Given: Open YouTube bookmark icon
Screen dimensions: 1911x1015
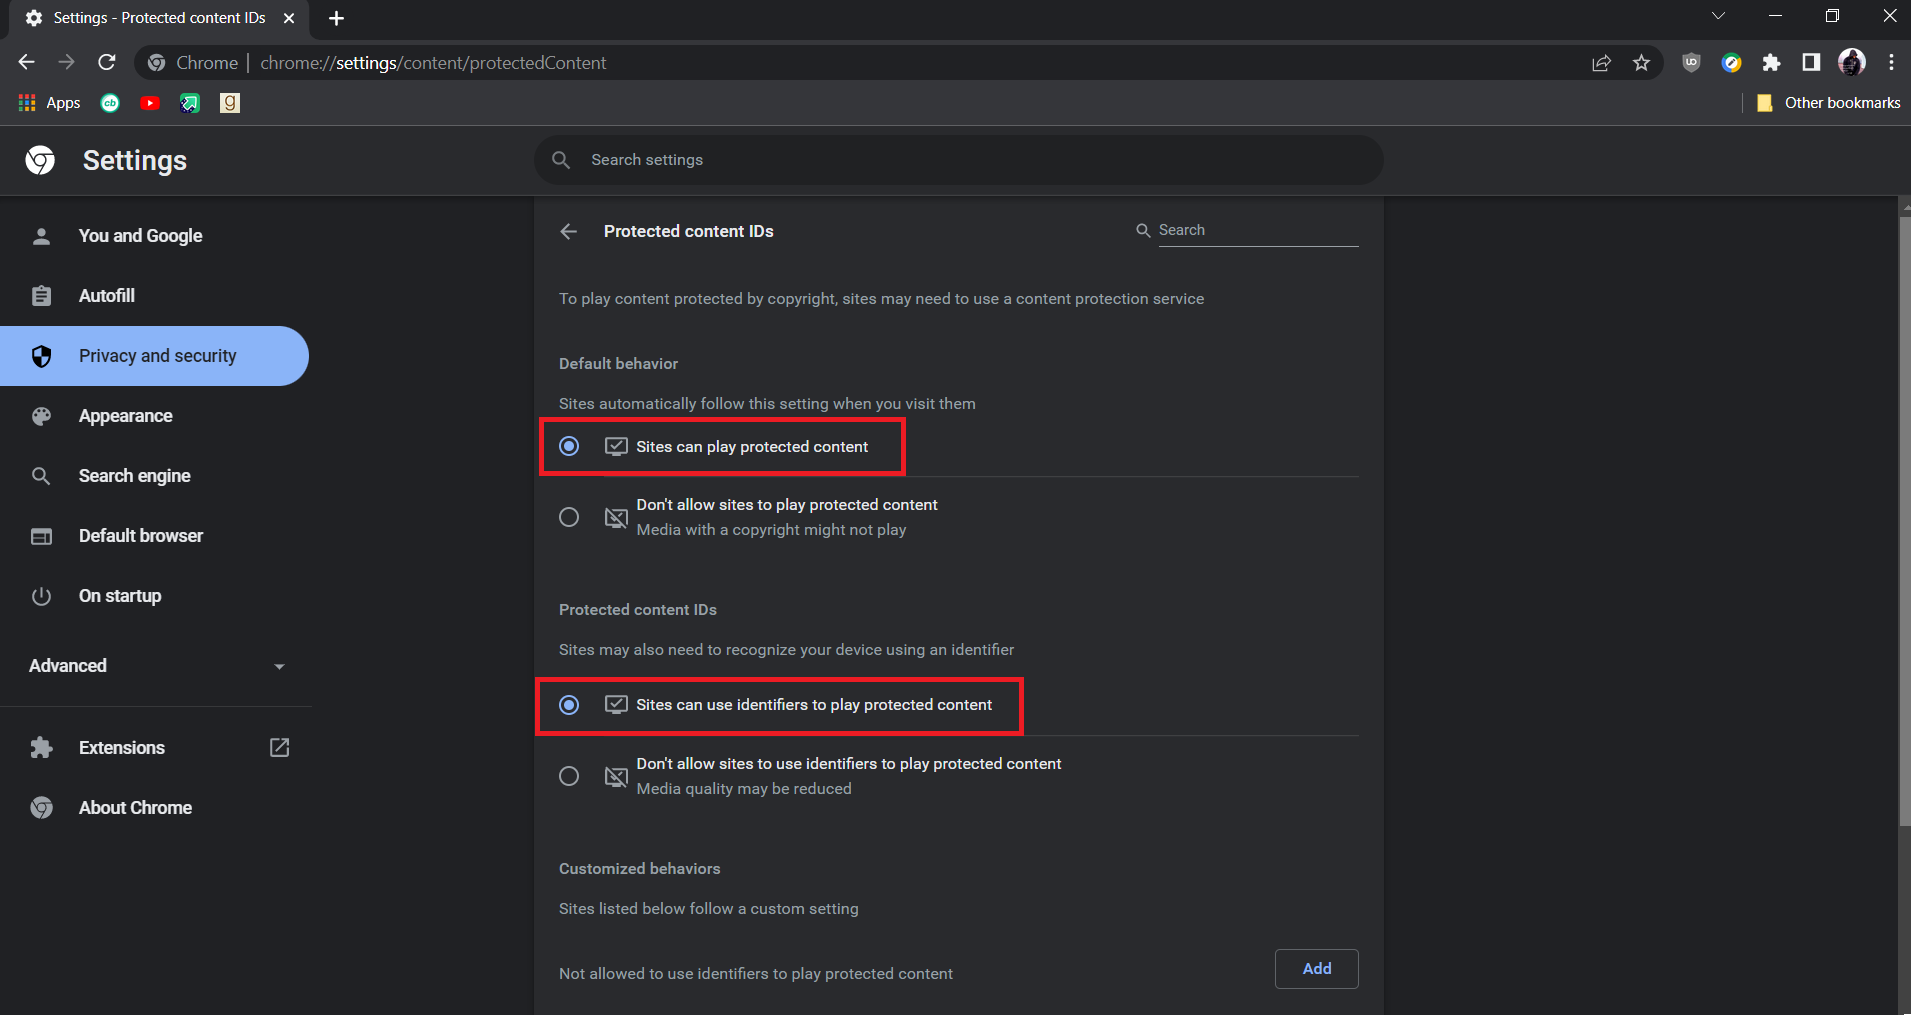Looking at the screenshot, I should 150,103.
